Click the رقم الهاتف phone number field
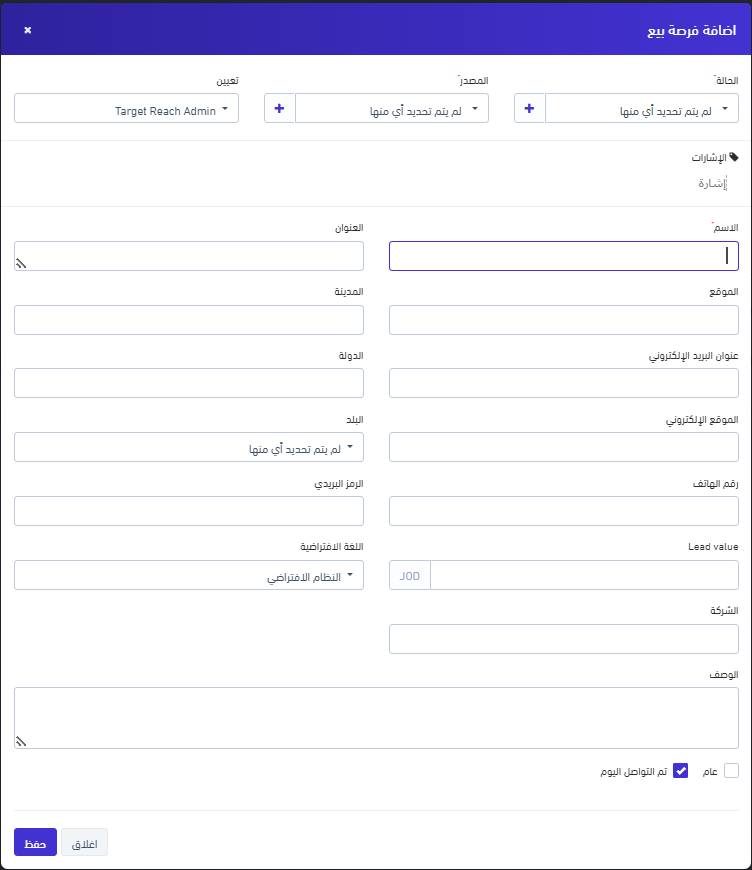 pyautogui.click(x=563, y=511)
